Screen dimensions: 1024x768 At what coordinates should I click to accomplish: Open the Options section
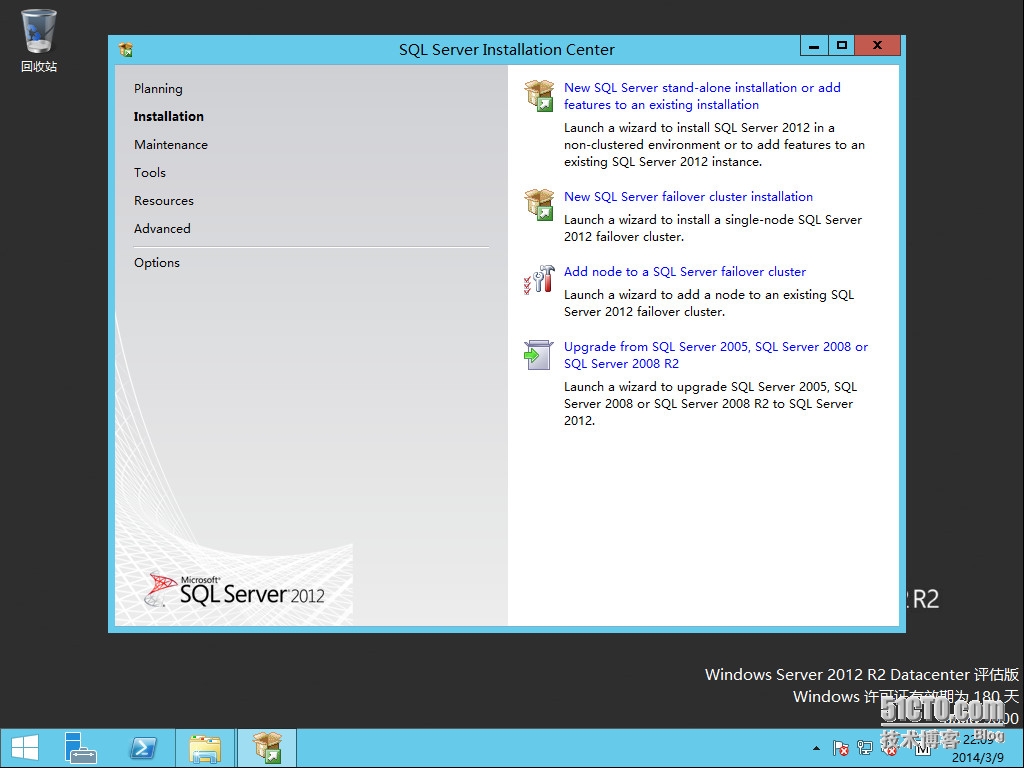click(157, 263)
